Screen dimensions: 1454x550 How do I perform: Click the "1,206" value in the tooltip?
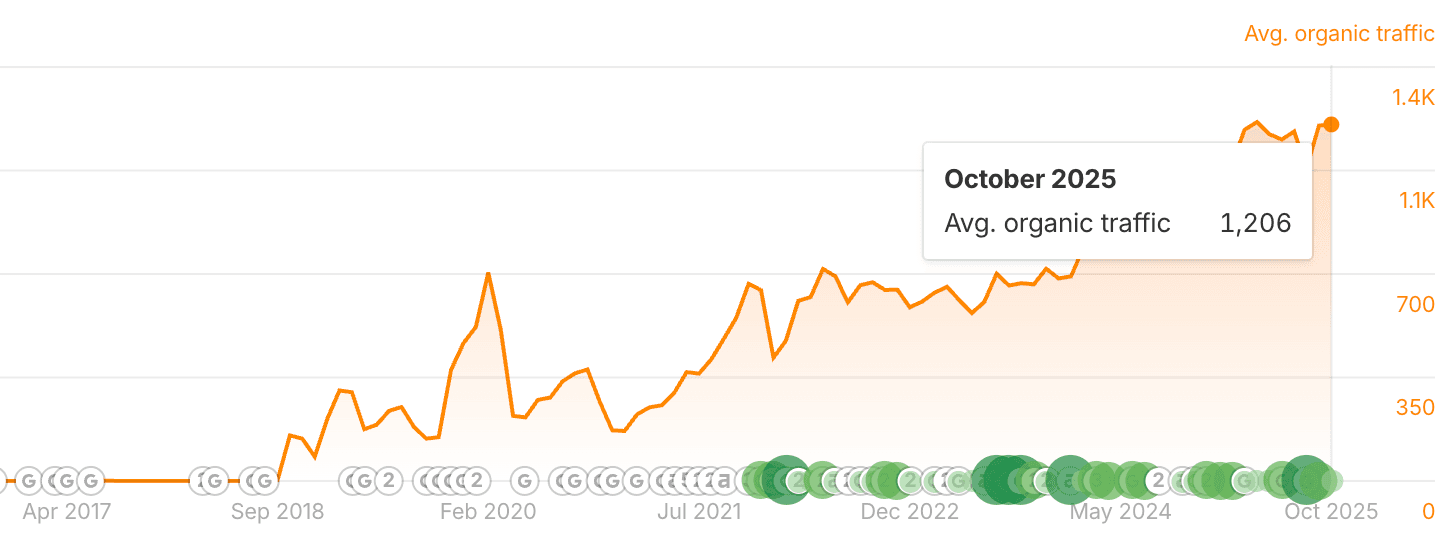(x=1255, y=223)
